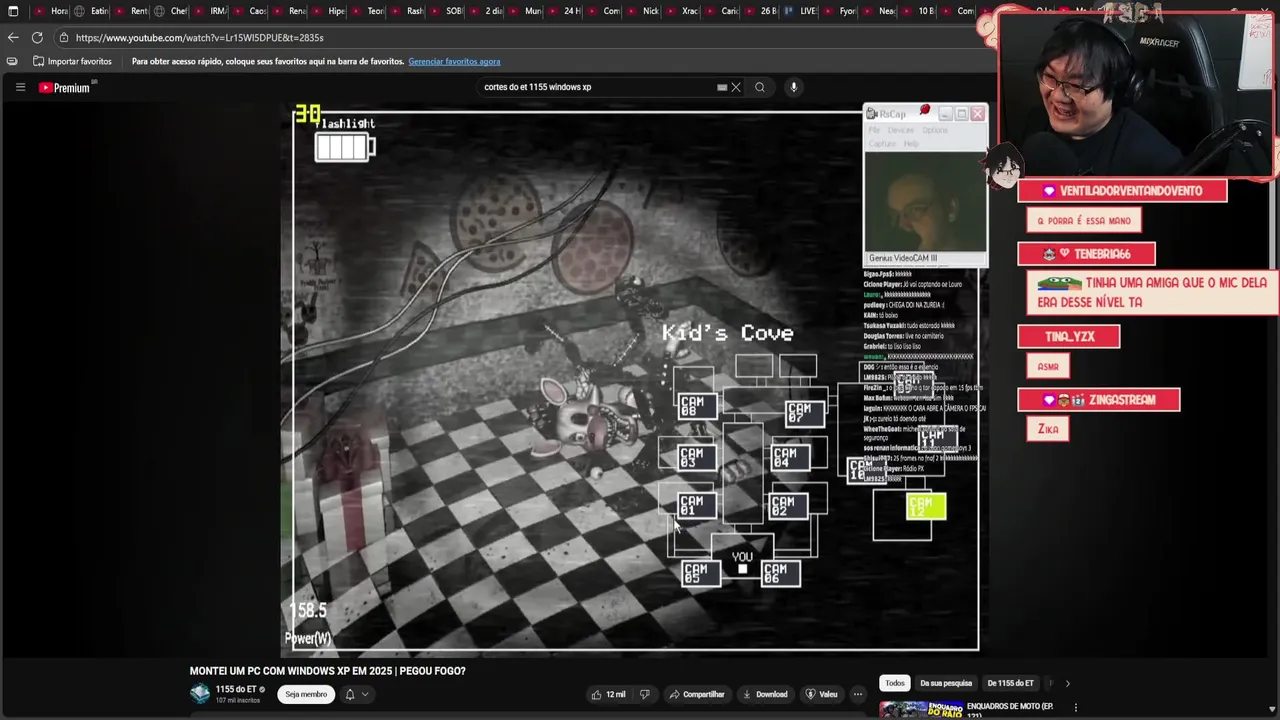The image size is (1280, 720).
Task: Switch to the Eatin browser tab
Action: (92, 11)
